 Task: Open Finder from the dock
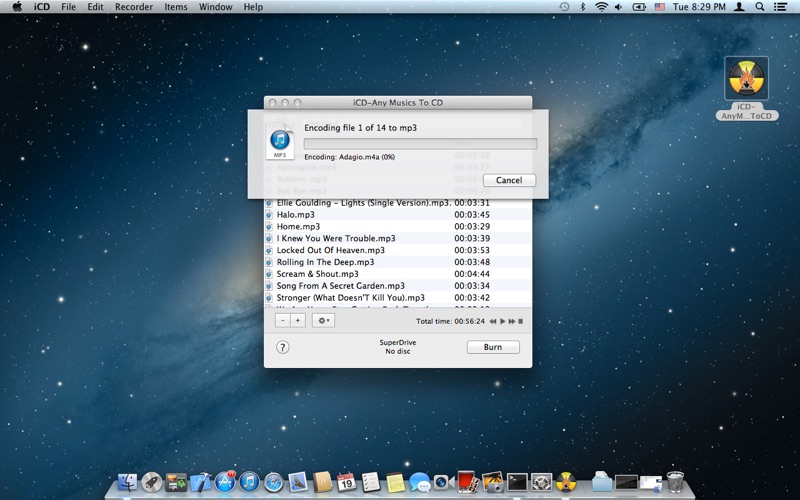coord(128,482)
